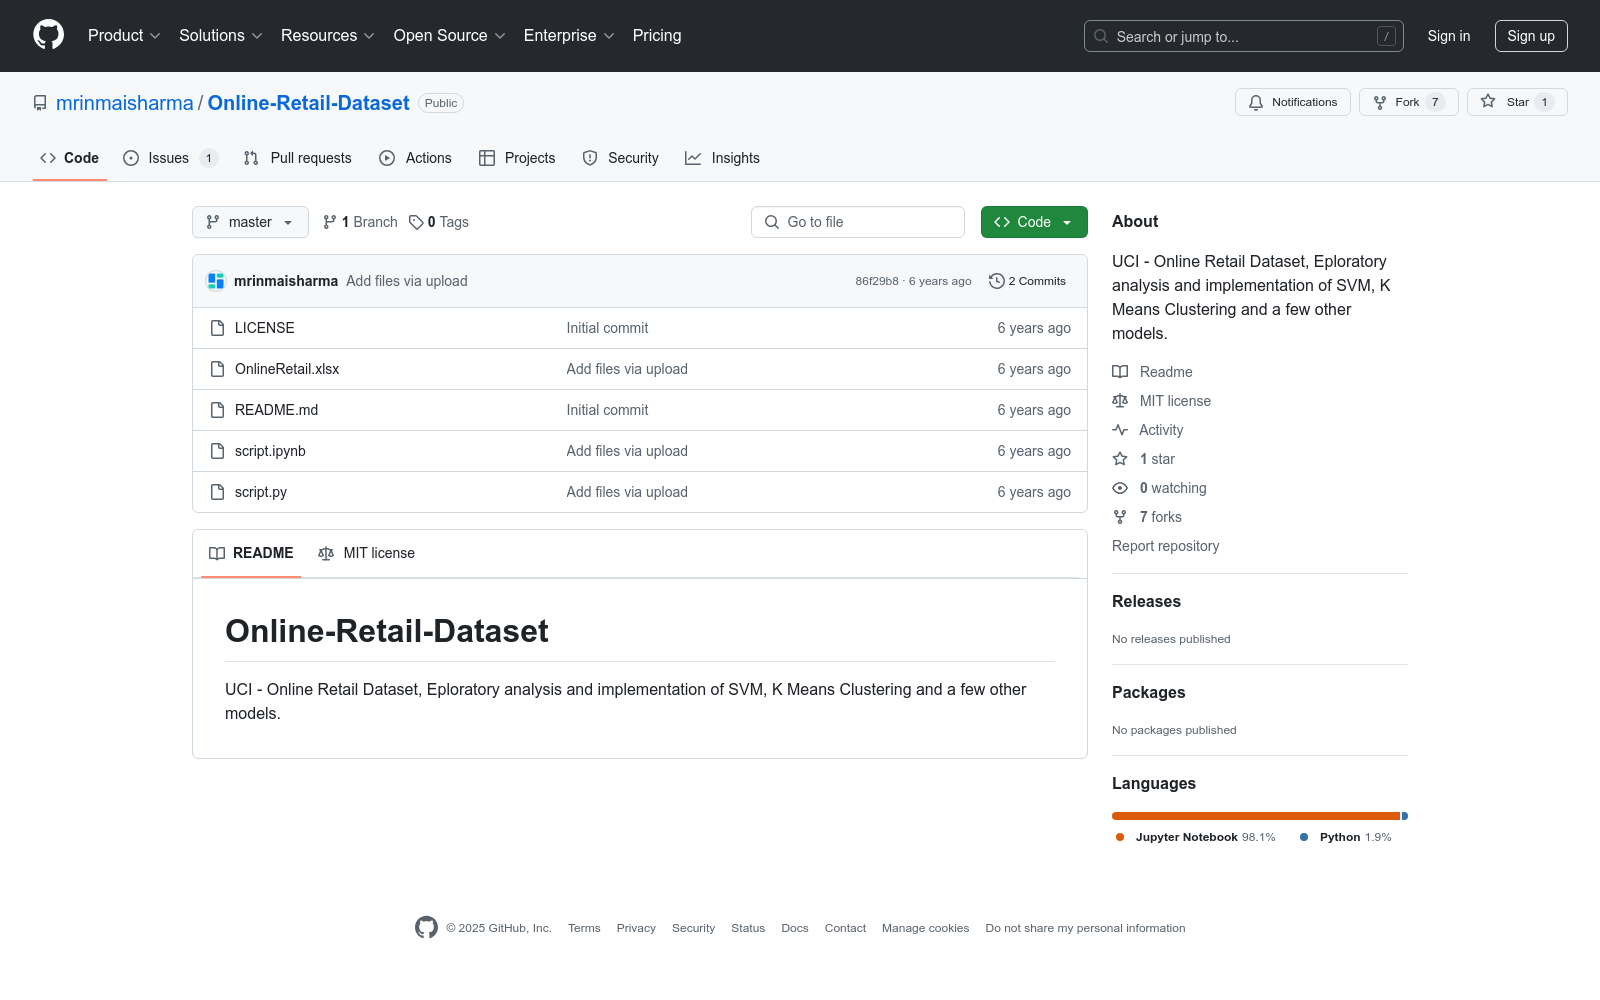
Task: Click the scale icon beside MIT license in About
Action: point(1120,401)
